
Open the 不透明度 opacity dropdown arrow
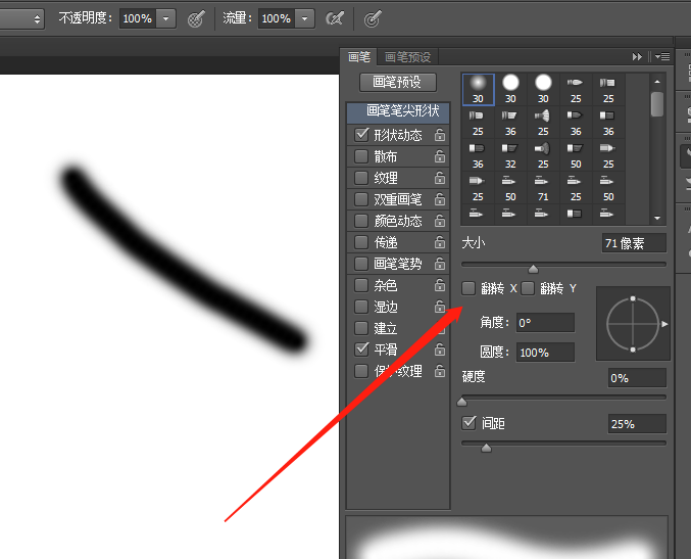(x=165, y=18)
